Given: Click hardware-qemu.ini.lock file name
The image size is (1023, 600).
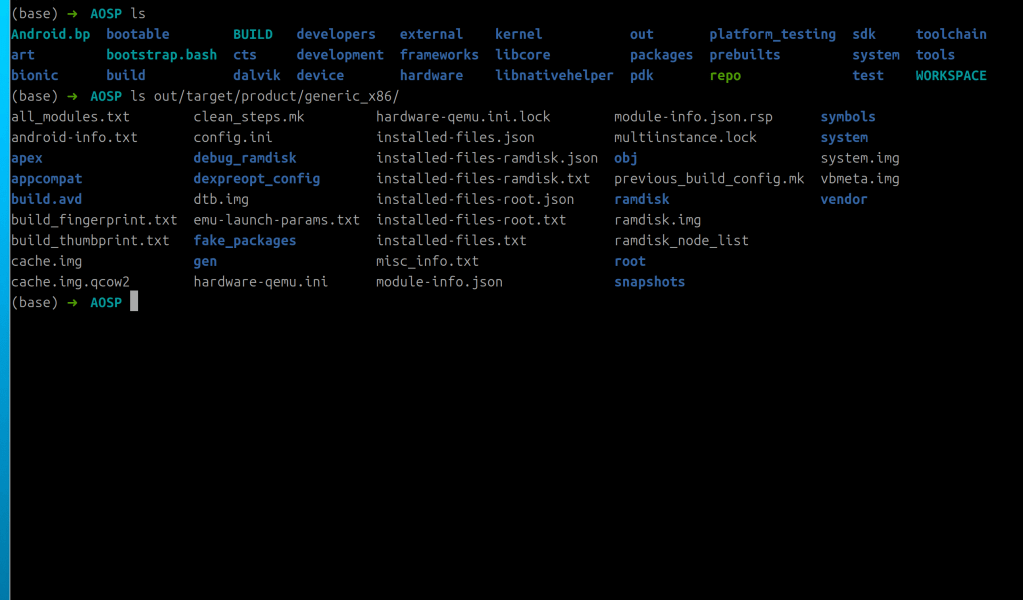Looking at the screenshot, I should pos(463,117).
